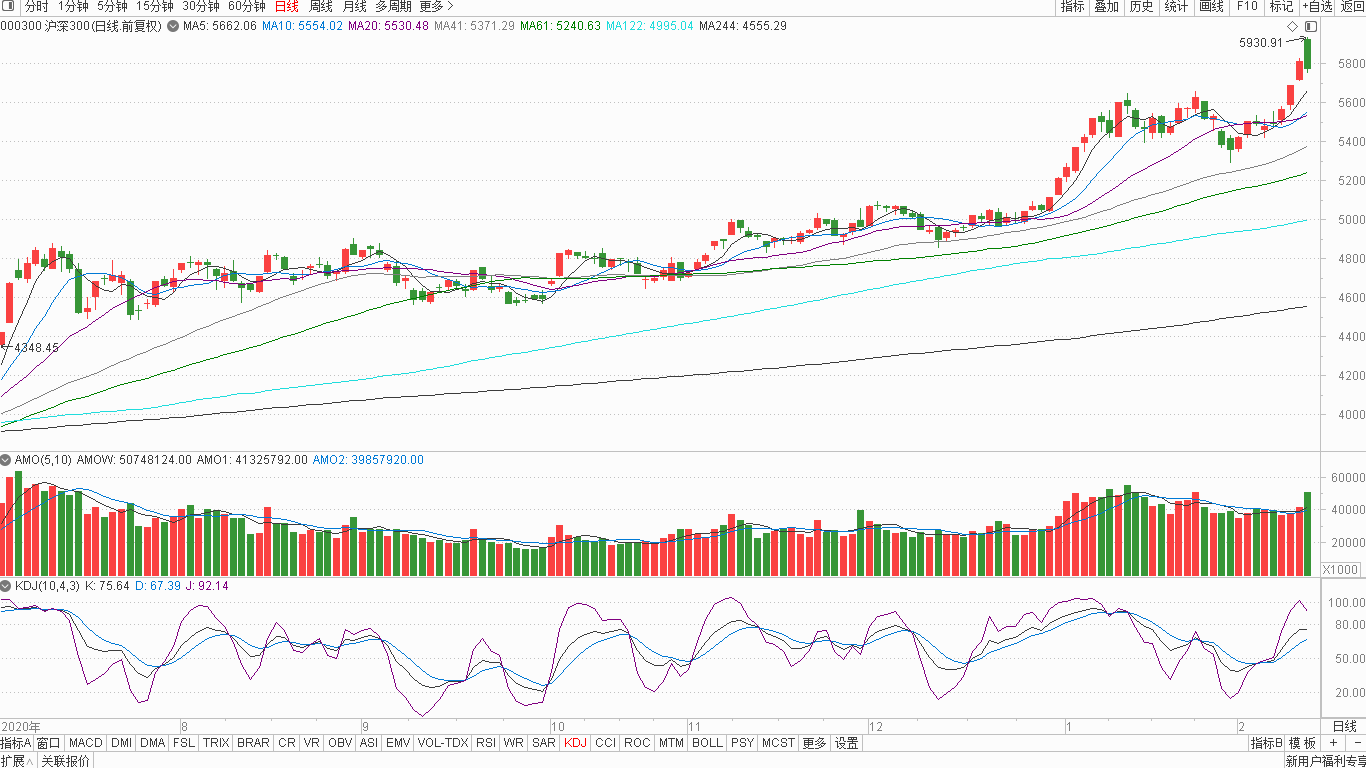Switch indicator to SAR
The image size is (1366, 768).
pyautogui.click(x=543, y=743)
